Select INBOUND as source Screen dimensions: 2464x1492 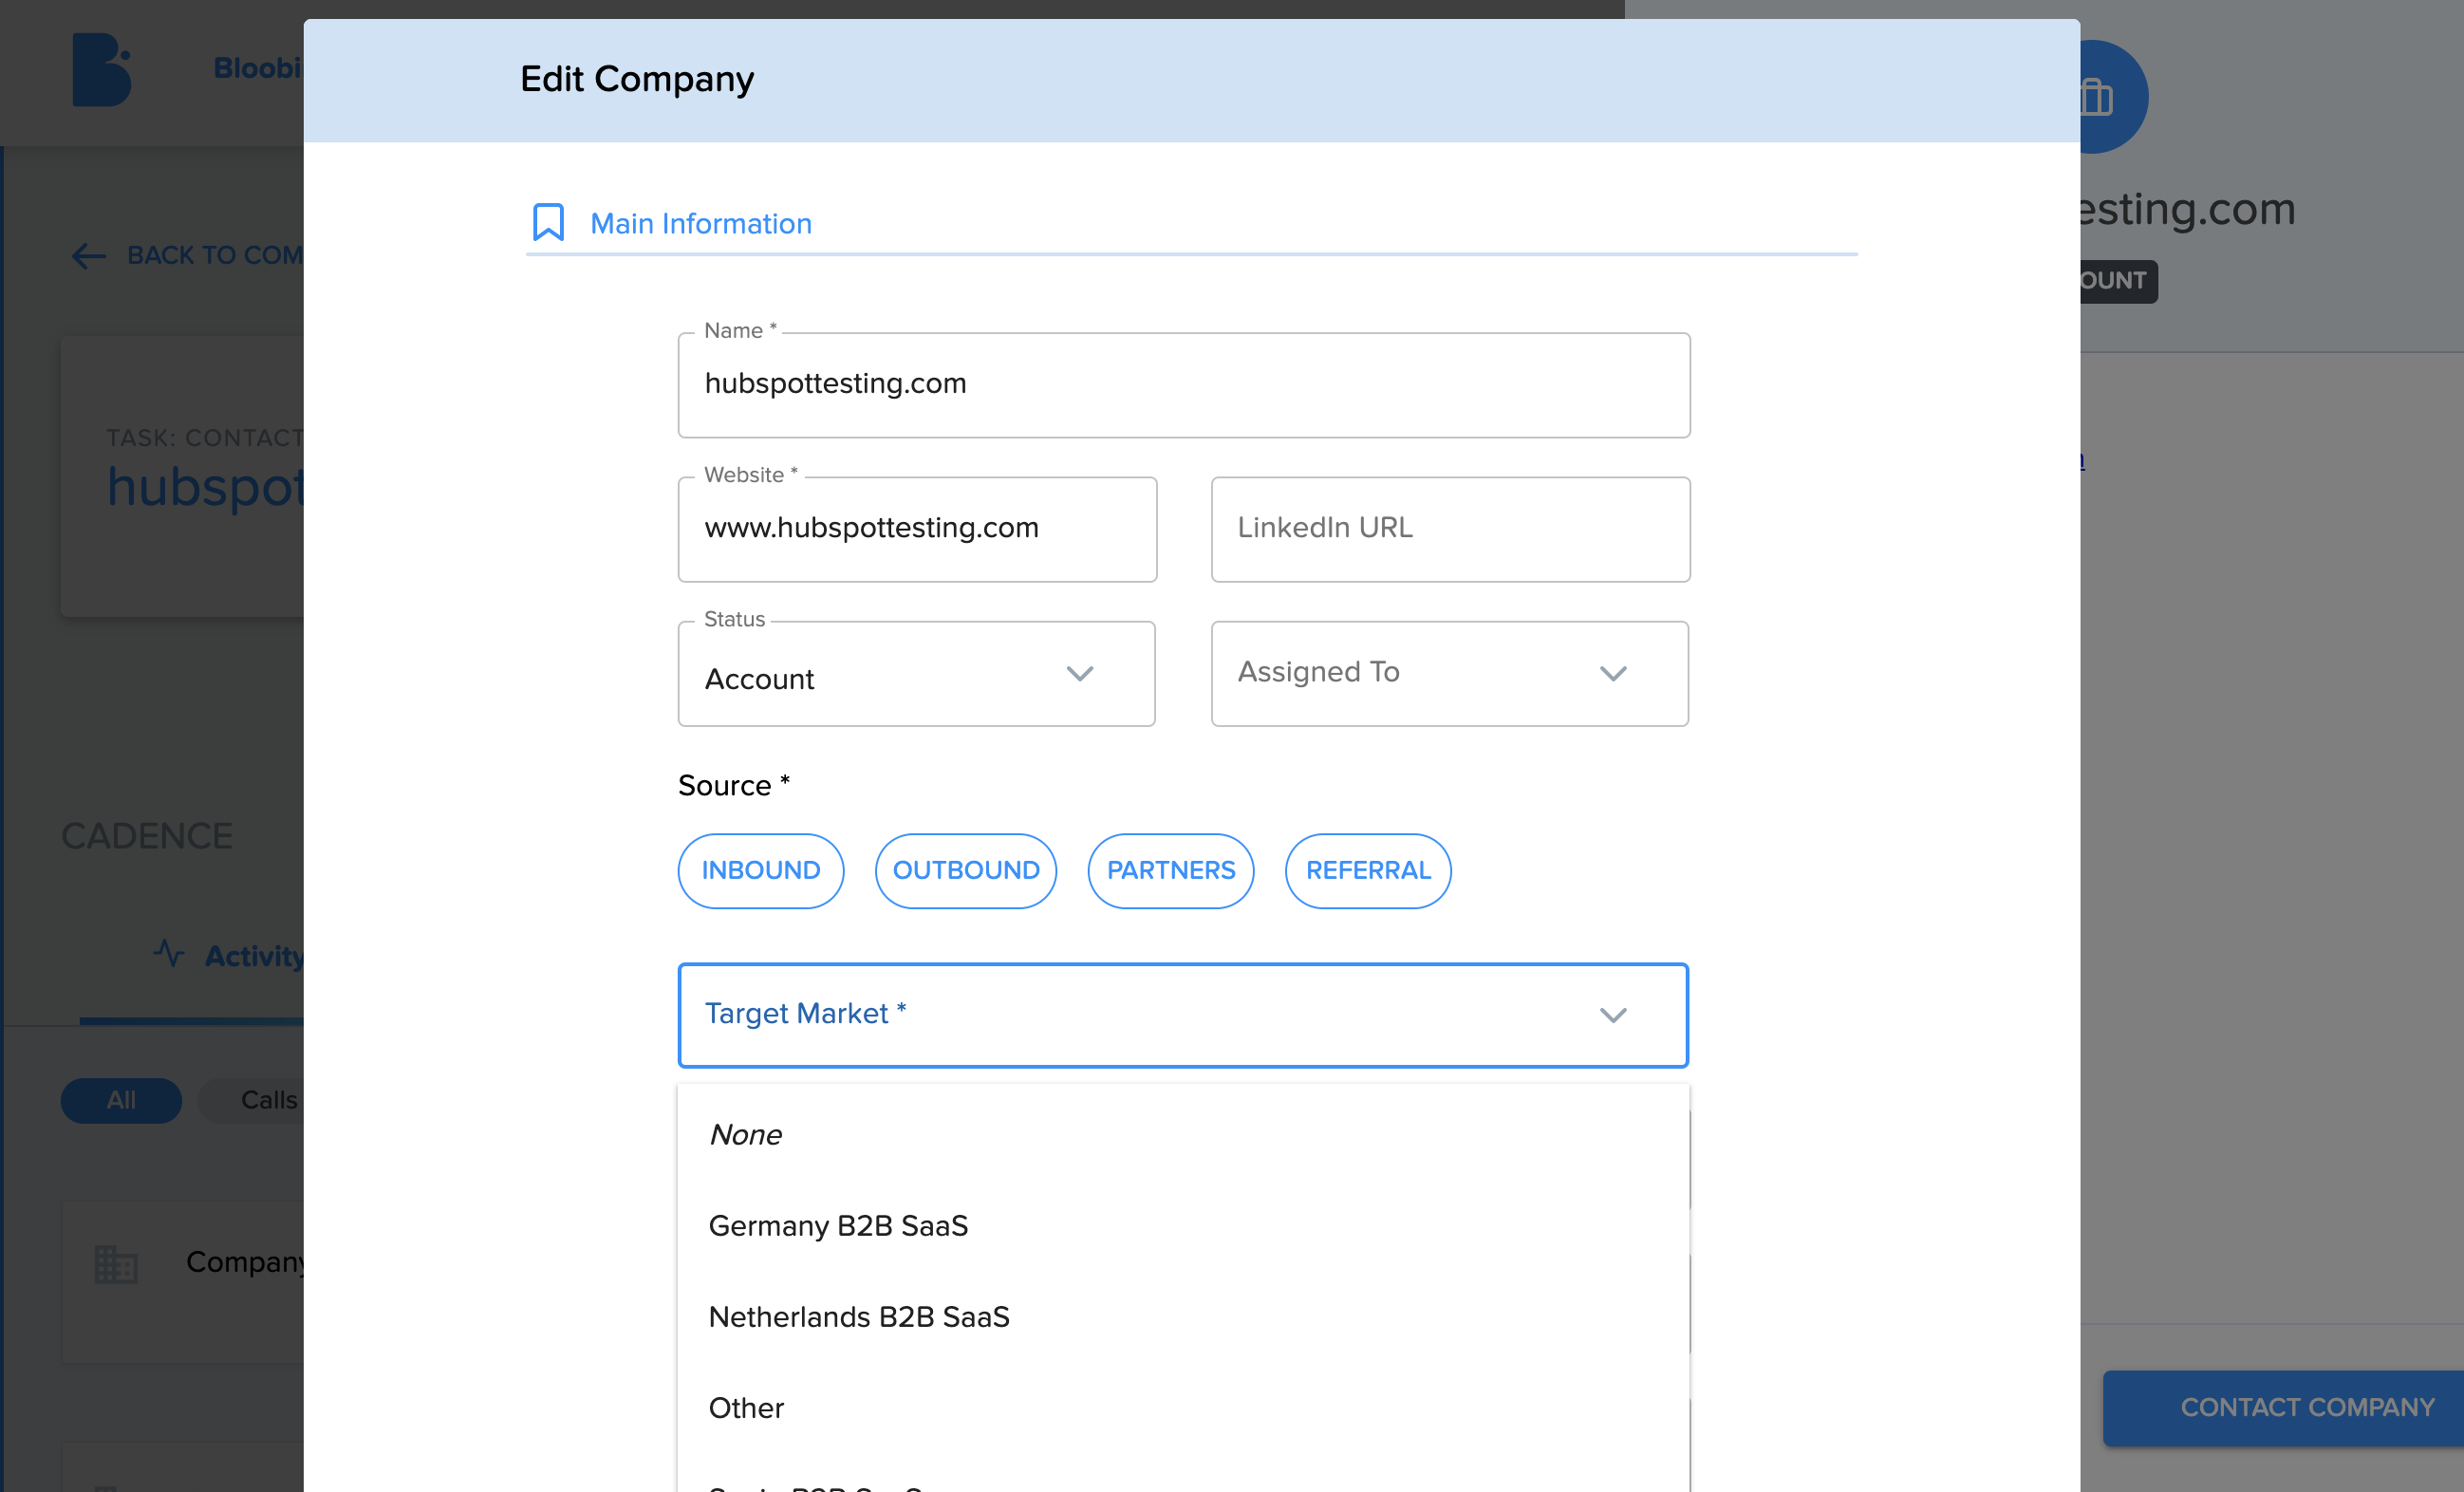pos(760,871)
